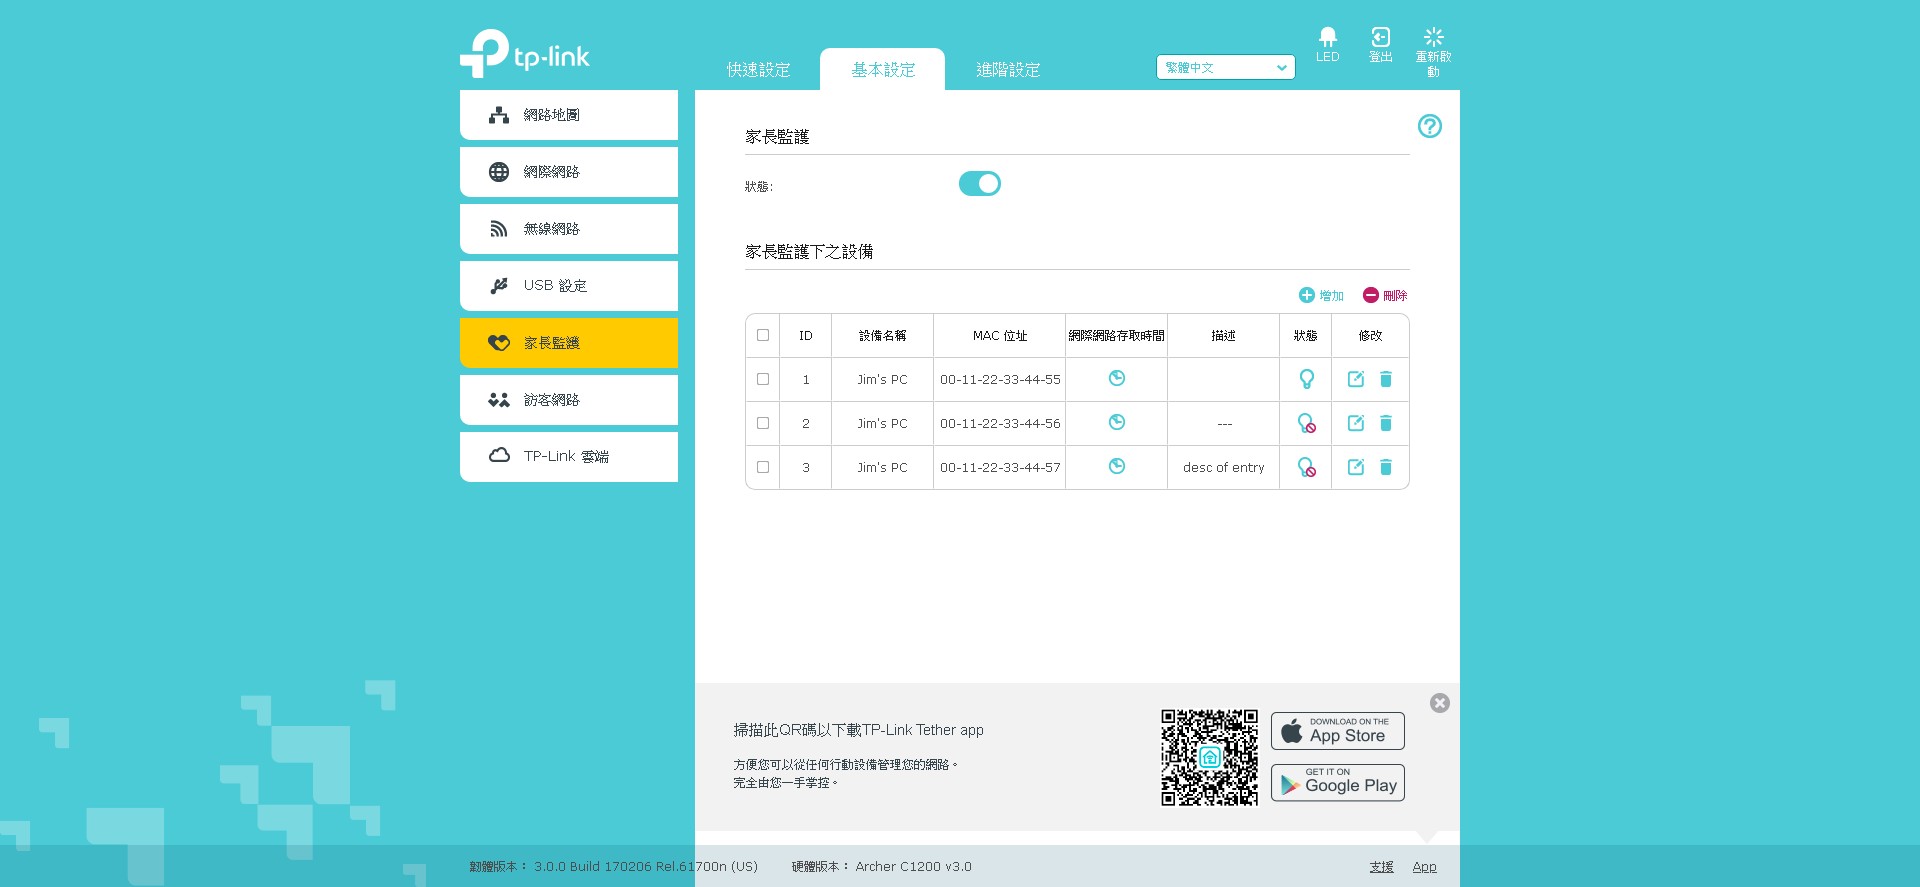This screenshot has width=1920, height=887.
Task: Open internet access time for 00-11-22-33-44-57
Action: [x=1116, y=466]
